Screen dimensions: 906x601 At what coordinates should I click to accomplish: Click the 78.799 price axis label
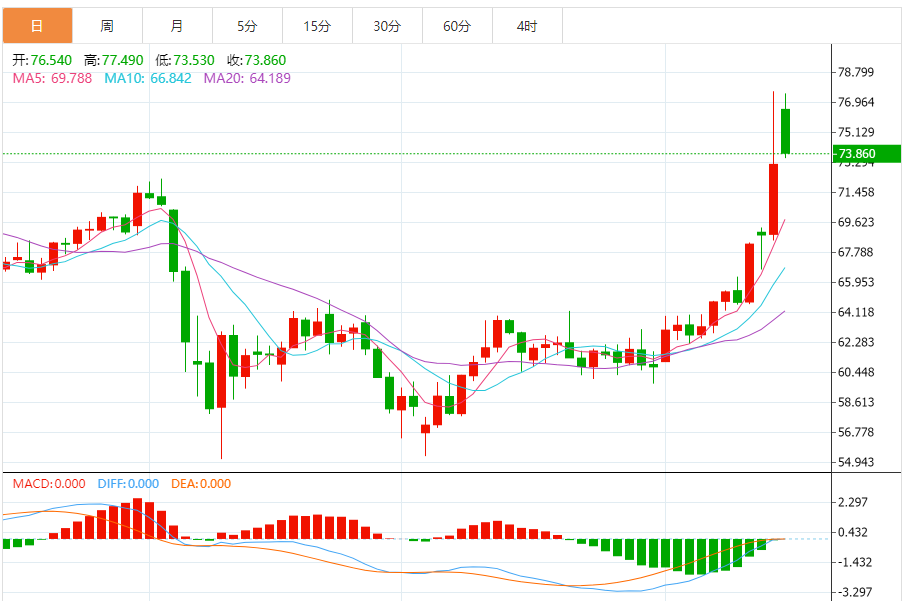point(856,72)
